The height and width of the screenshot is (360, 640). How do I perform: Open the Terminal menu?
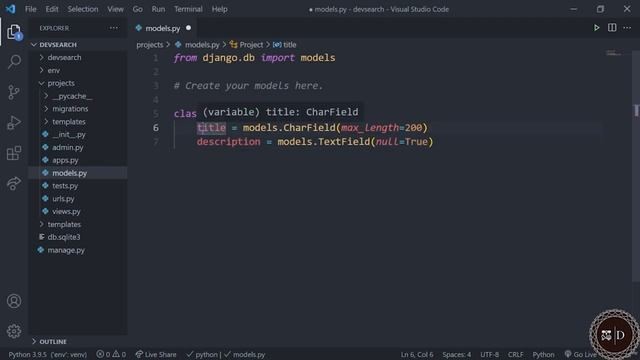click(188, 9)
